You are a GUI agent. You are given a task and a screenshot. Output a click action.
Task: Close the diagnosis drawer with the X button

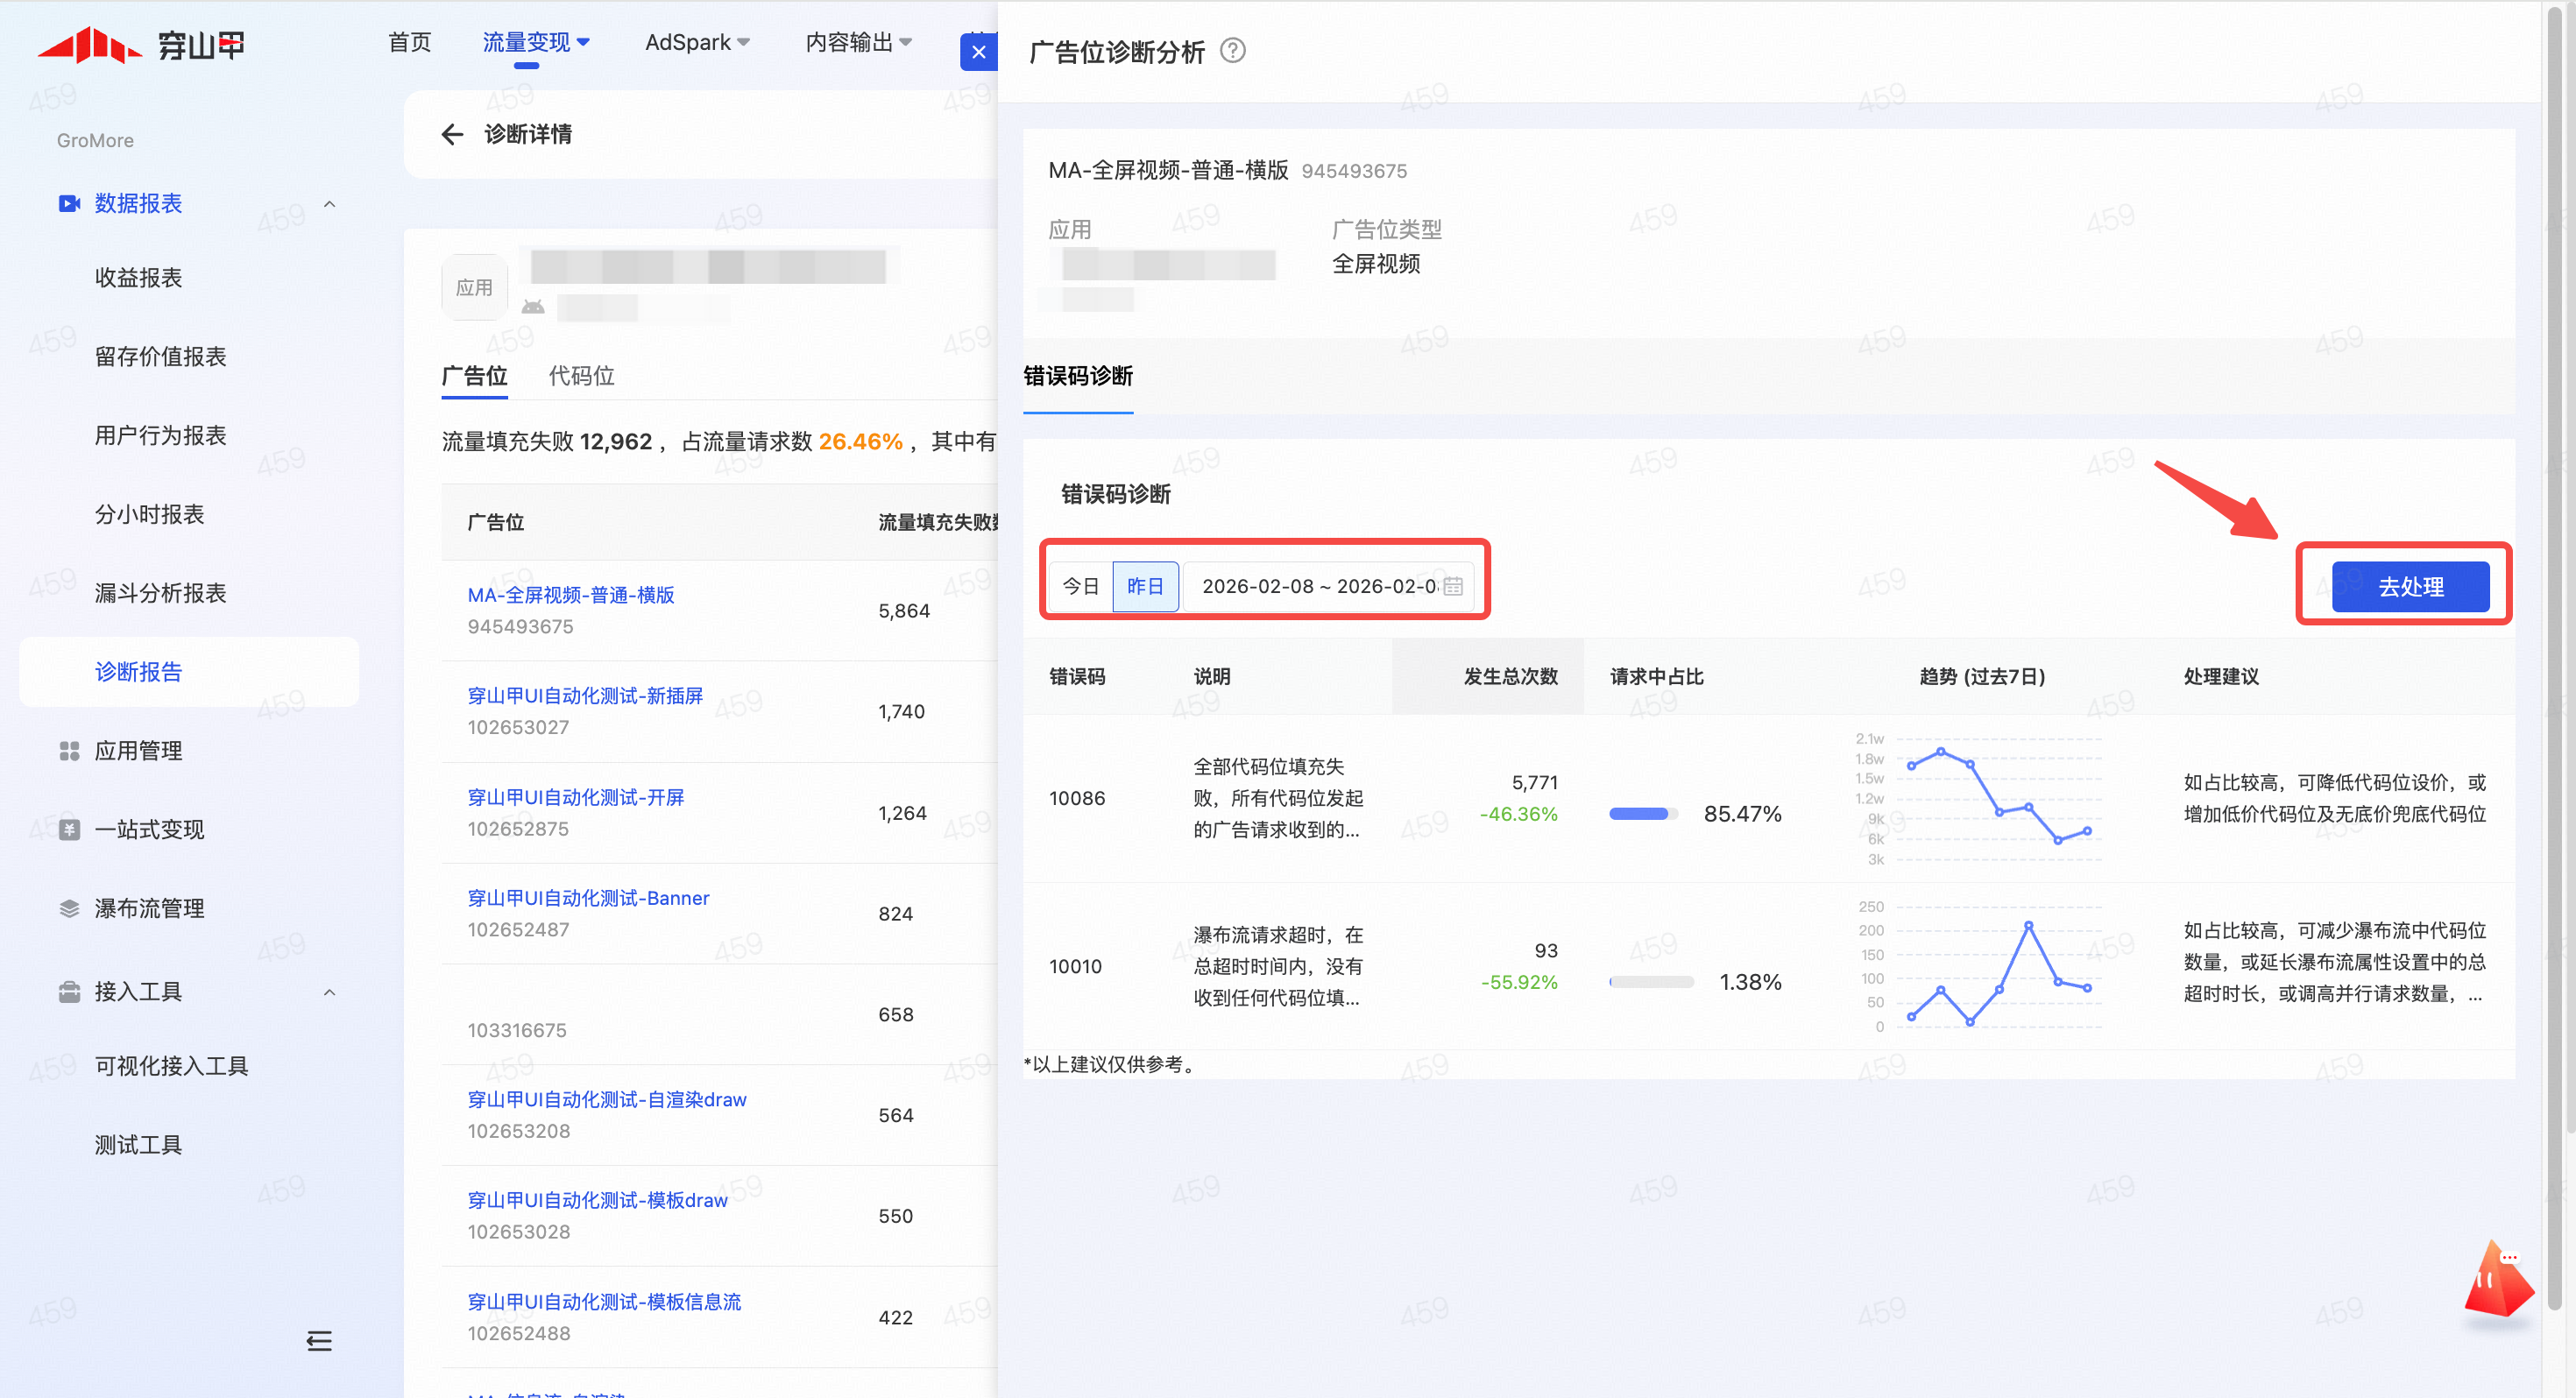(x=979, y=52)
